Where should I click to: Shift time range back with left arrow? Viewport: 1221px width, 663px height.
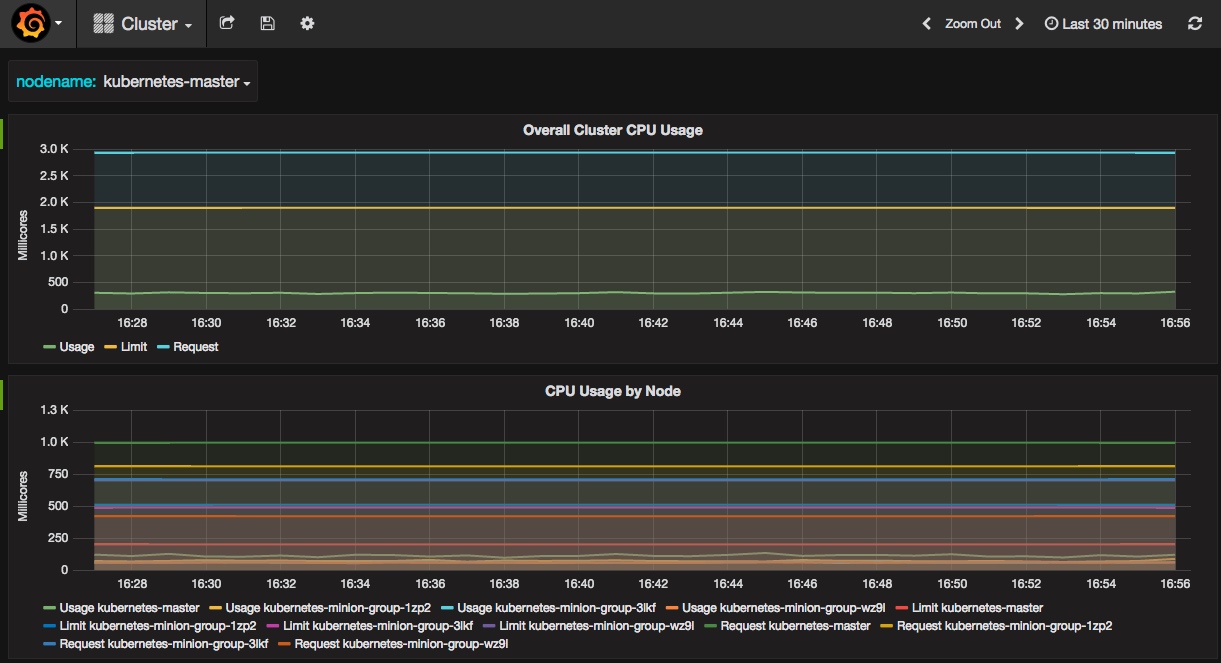point(926,24)
